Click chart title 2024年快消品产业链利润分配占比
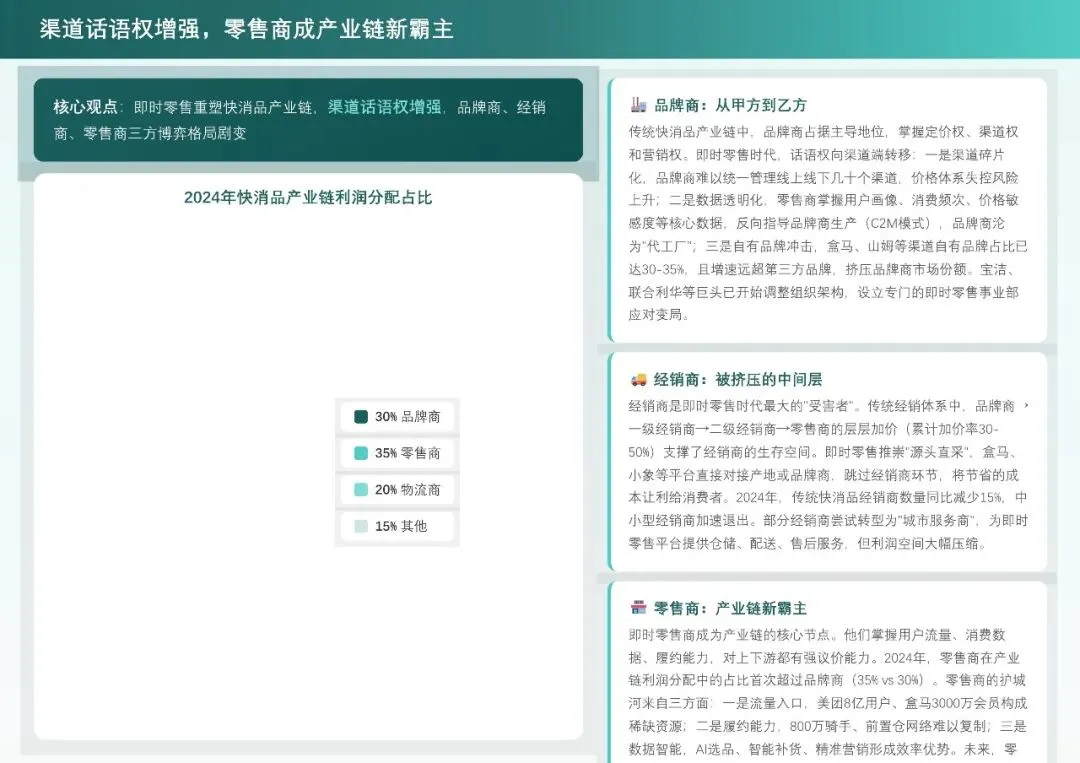The width and height of the screenshot is (1080, 763). pos(308,198)
